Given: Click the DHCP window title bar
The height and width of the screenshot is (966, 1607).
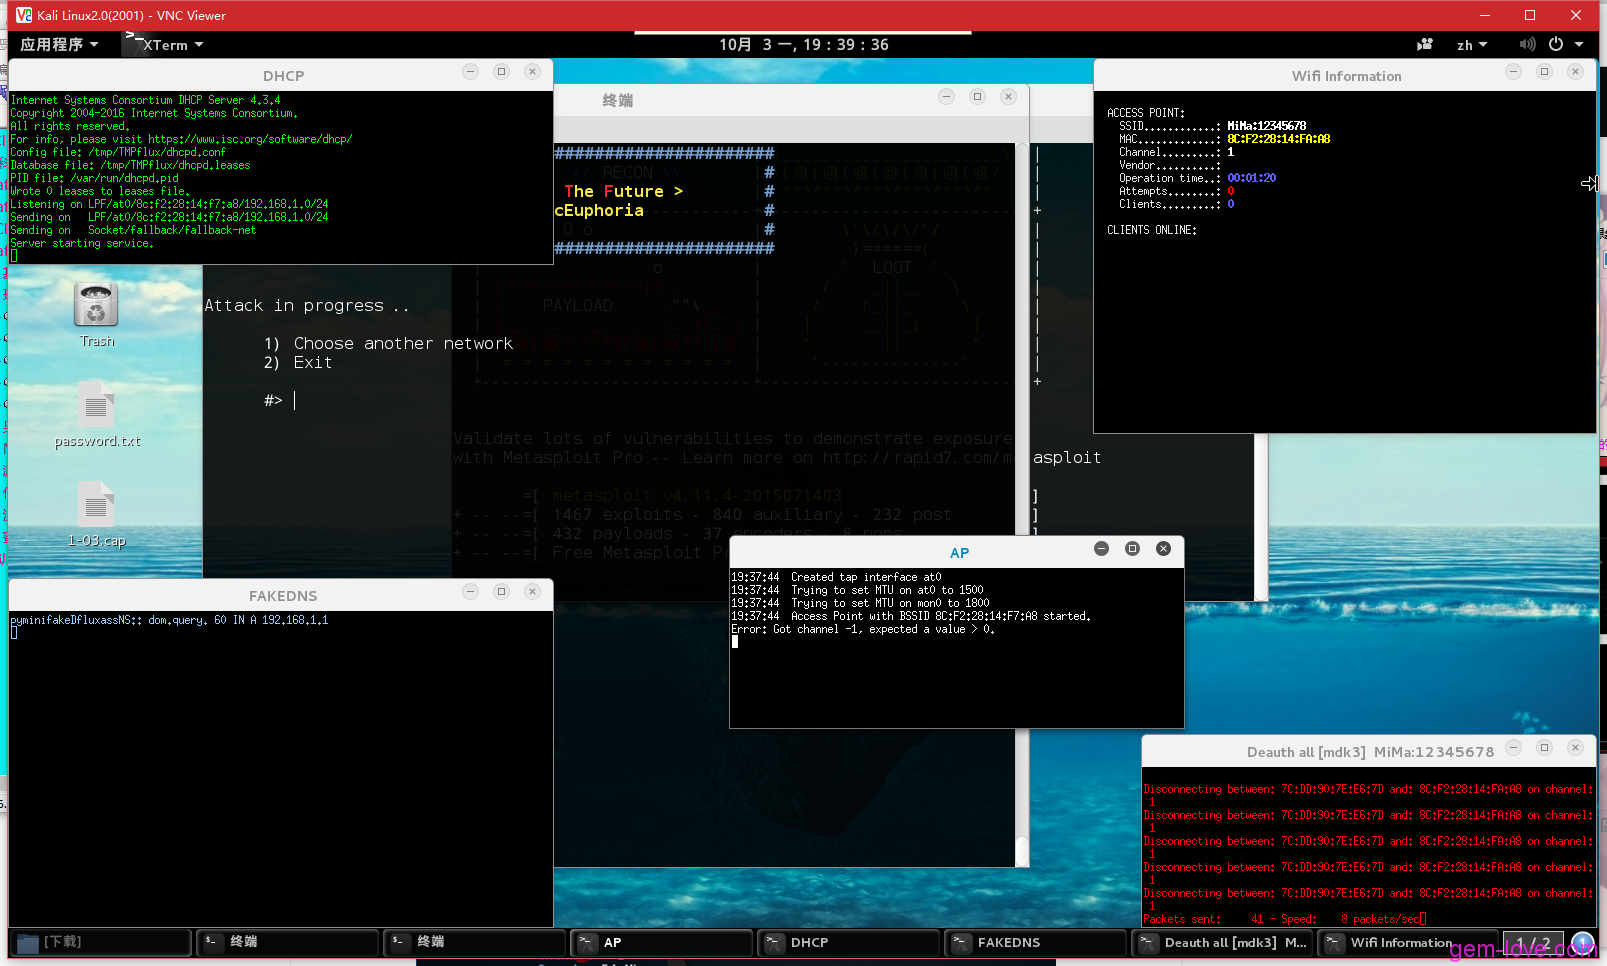Looking at the screenshot, I should (281, 75).
